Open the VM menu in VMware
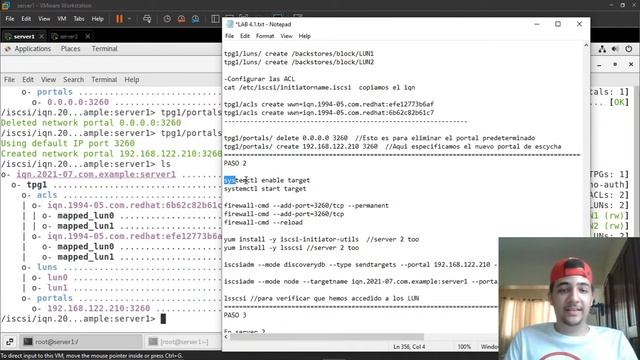 coord(62,19)
